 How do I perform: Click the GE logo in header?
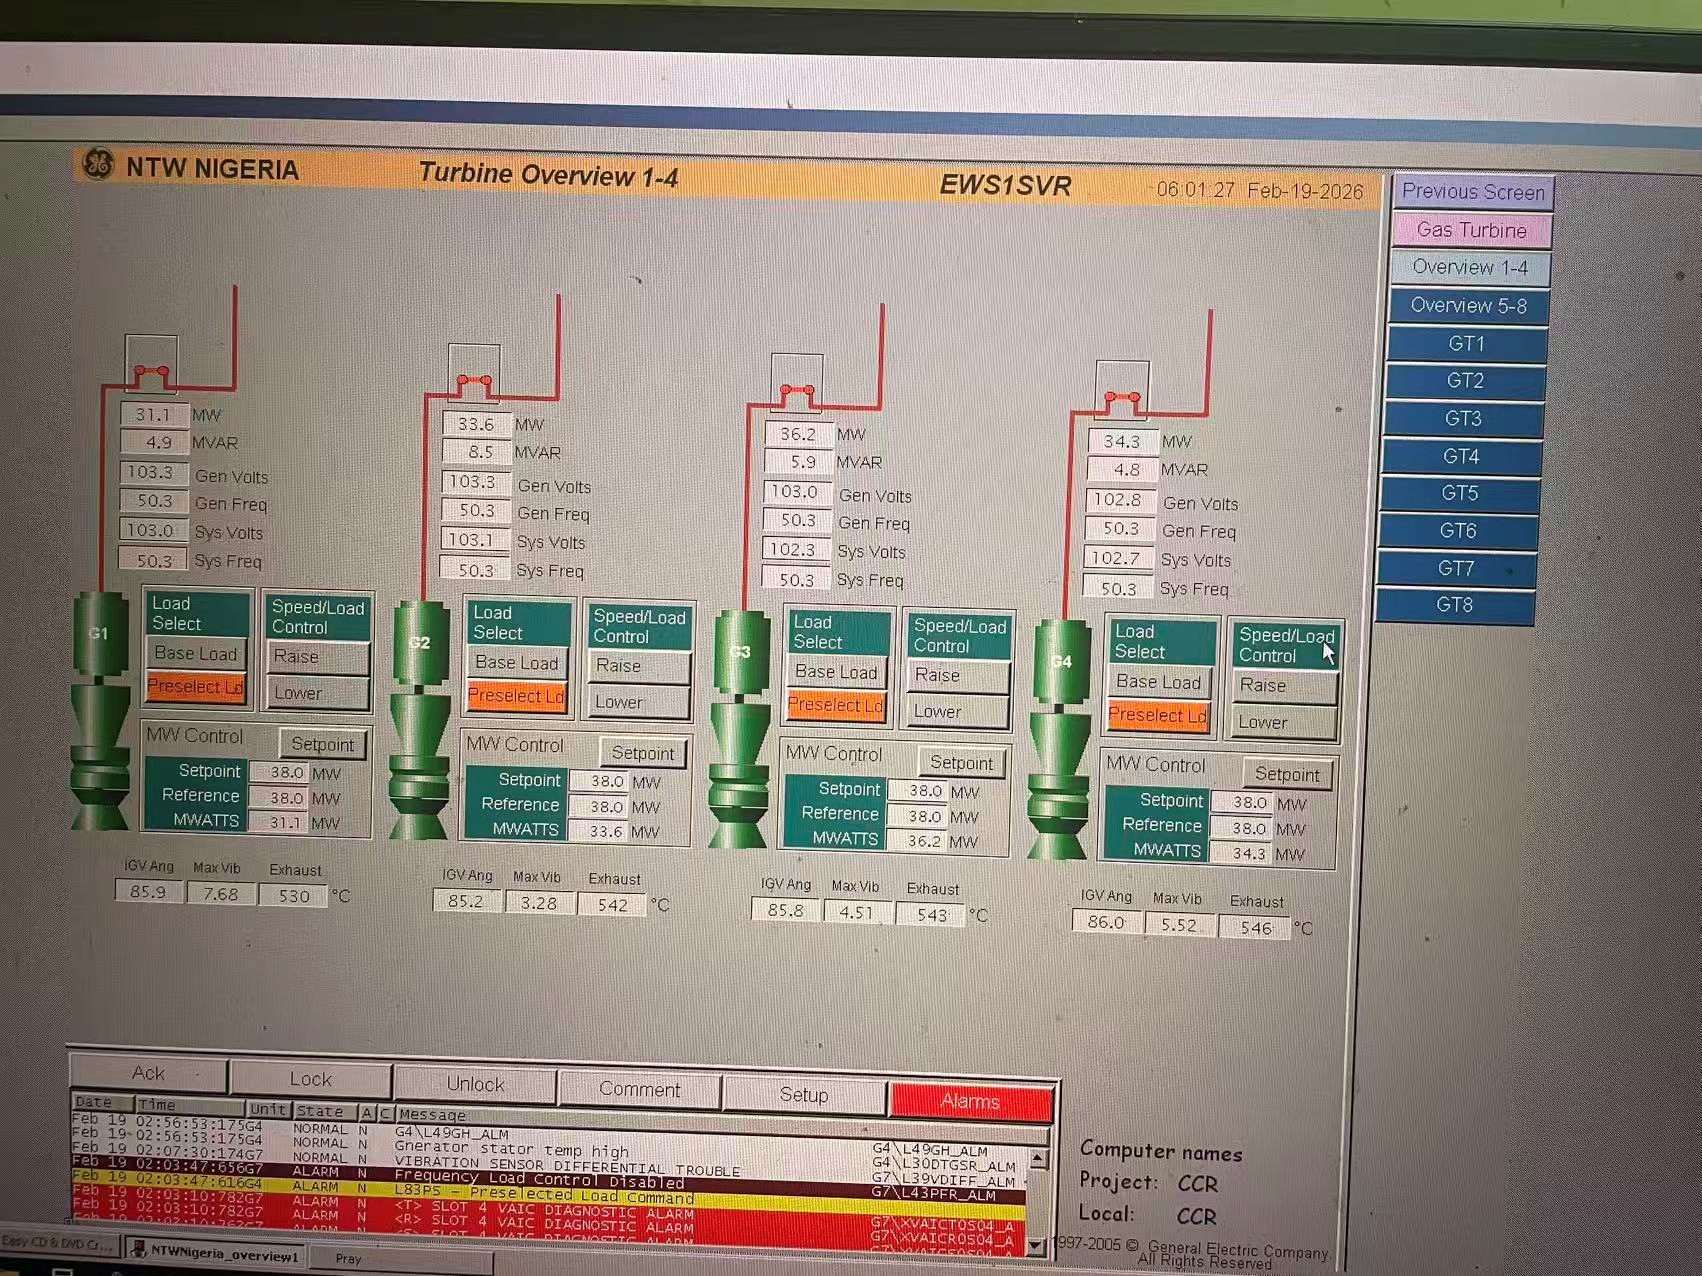[x=98, y=165]
